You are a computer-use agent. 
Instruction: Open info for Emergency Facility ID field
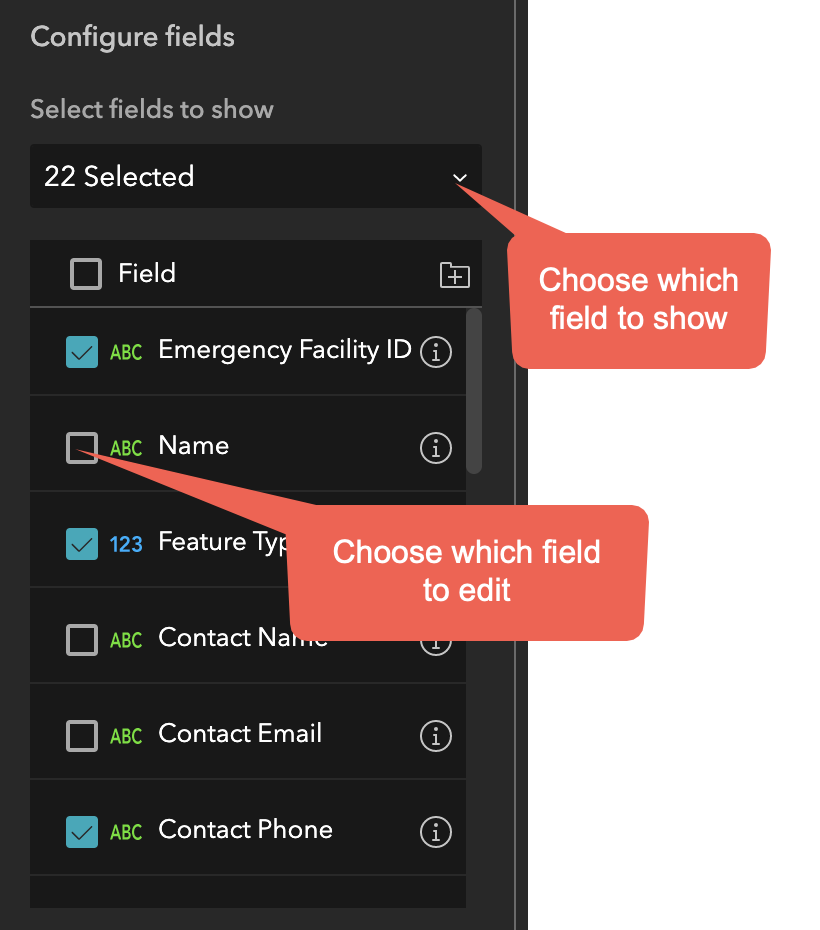tap(435, 352)
